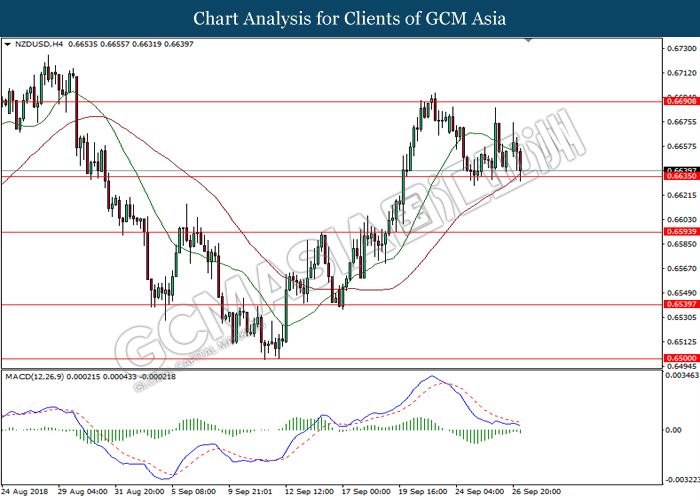
Task: Click the '29 Aug 04:00' time label
Action: (x=83, y=492)
